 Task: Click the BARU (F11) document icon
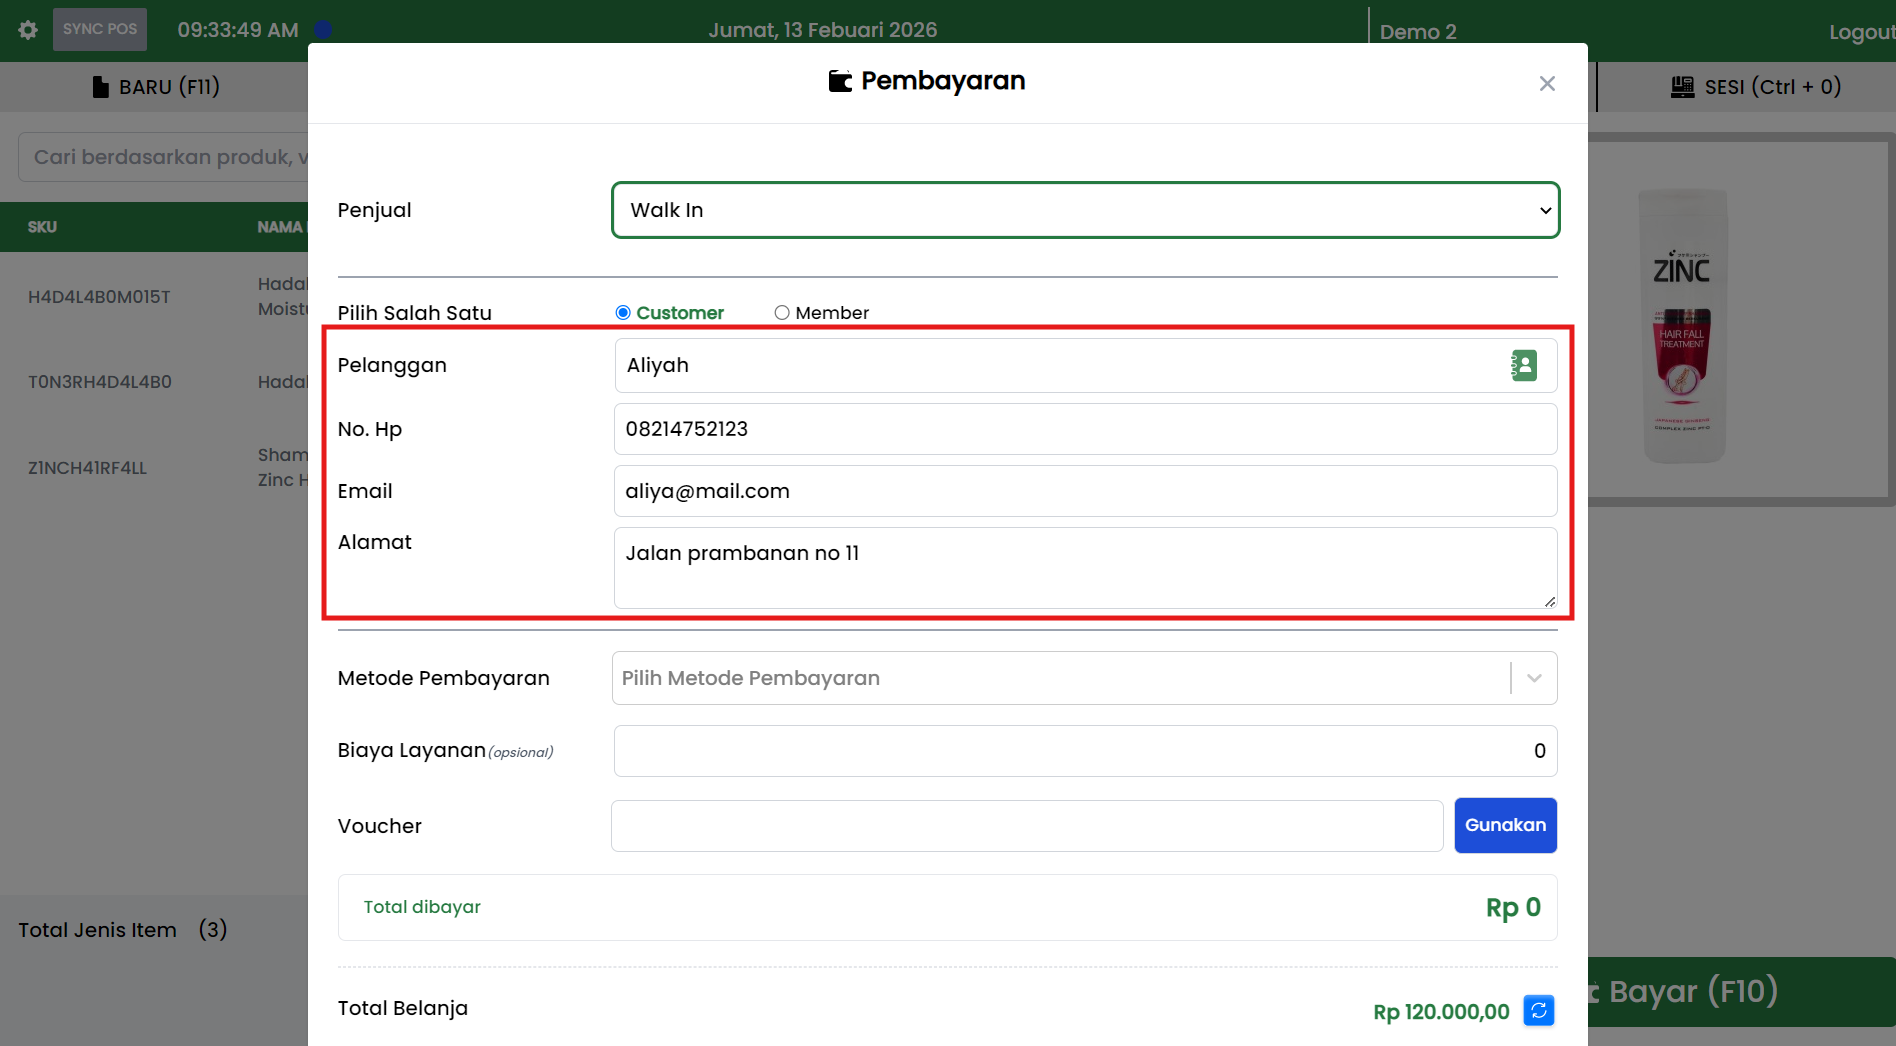click(x=100, y=87)
